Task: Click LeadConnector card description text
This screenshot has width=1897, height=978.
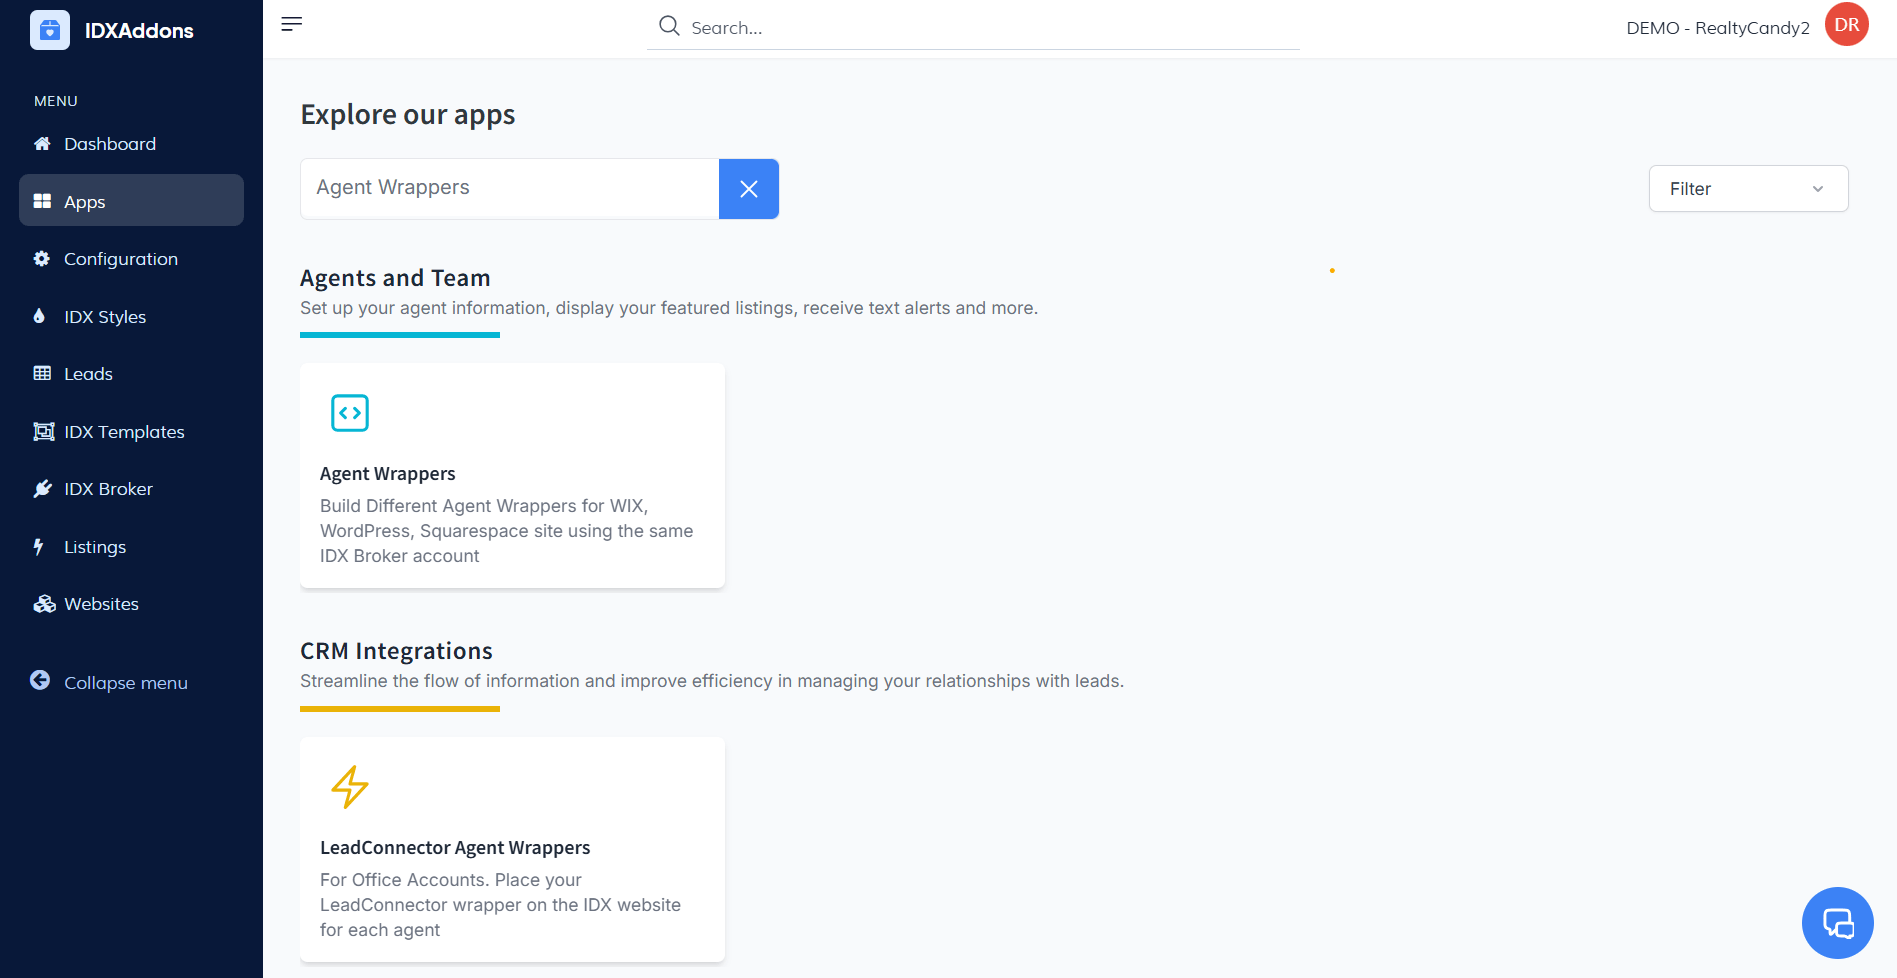Action: pyautogui.click(x=500, y=905)
